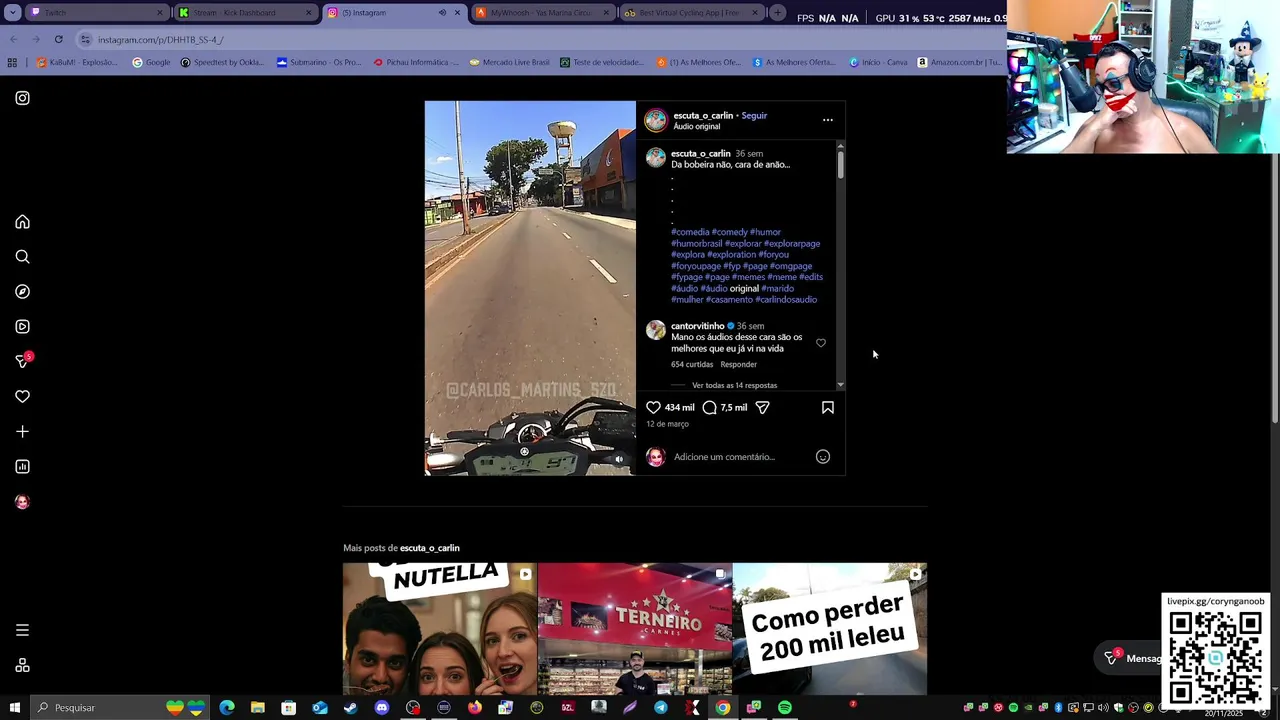Expand Ver todas as 14 respostas
The image size is (1280, 720).
coord(734,385)
